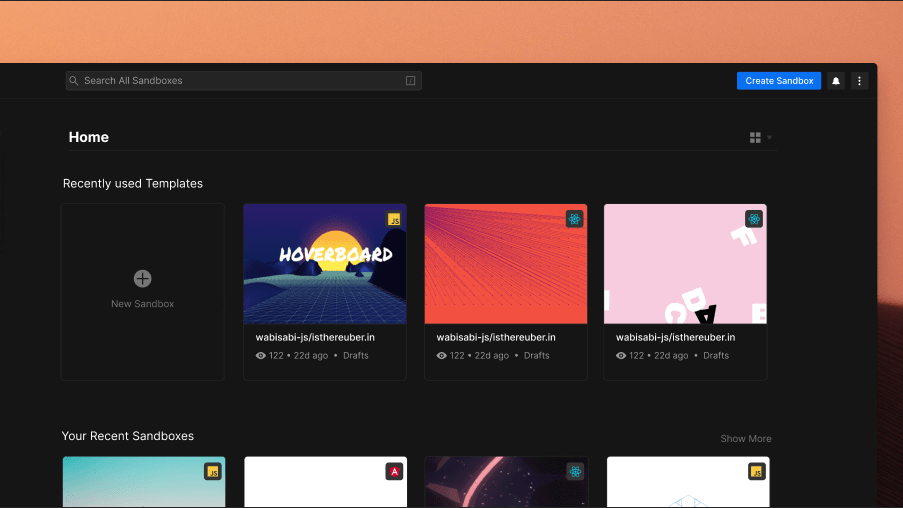Focus the Search All Sandboxes field
903x508 pixels.
(240, 81)
